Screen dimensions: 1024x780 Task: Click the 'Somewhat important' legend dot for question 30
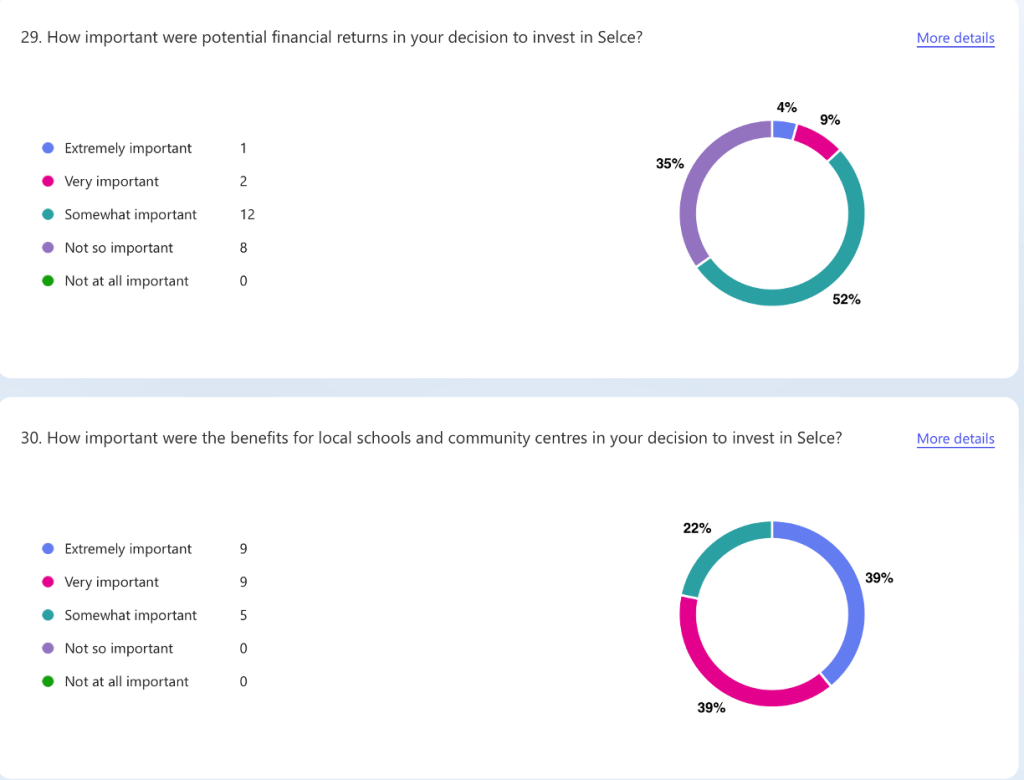(45, 615)
